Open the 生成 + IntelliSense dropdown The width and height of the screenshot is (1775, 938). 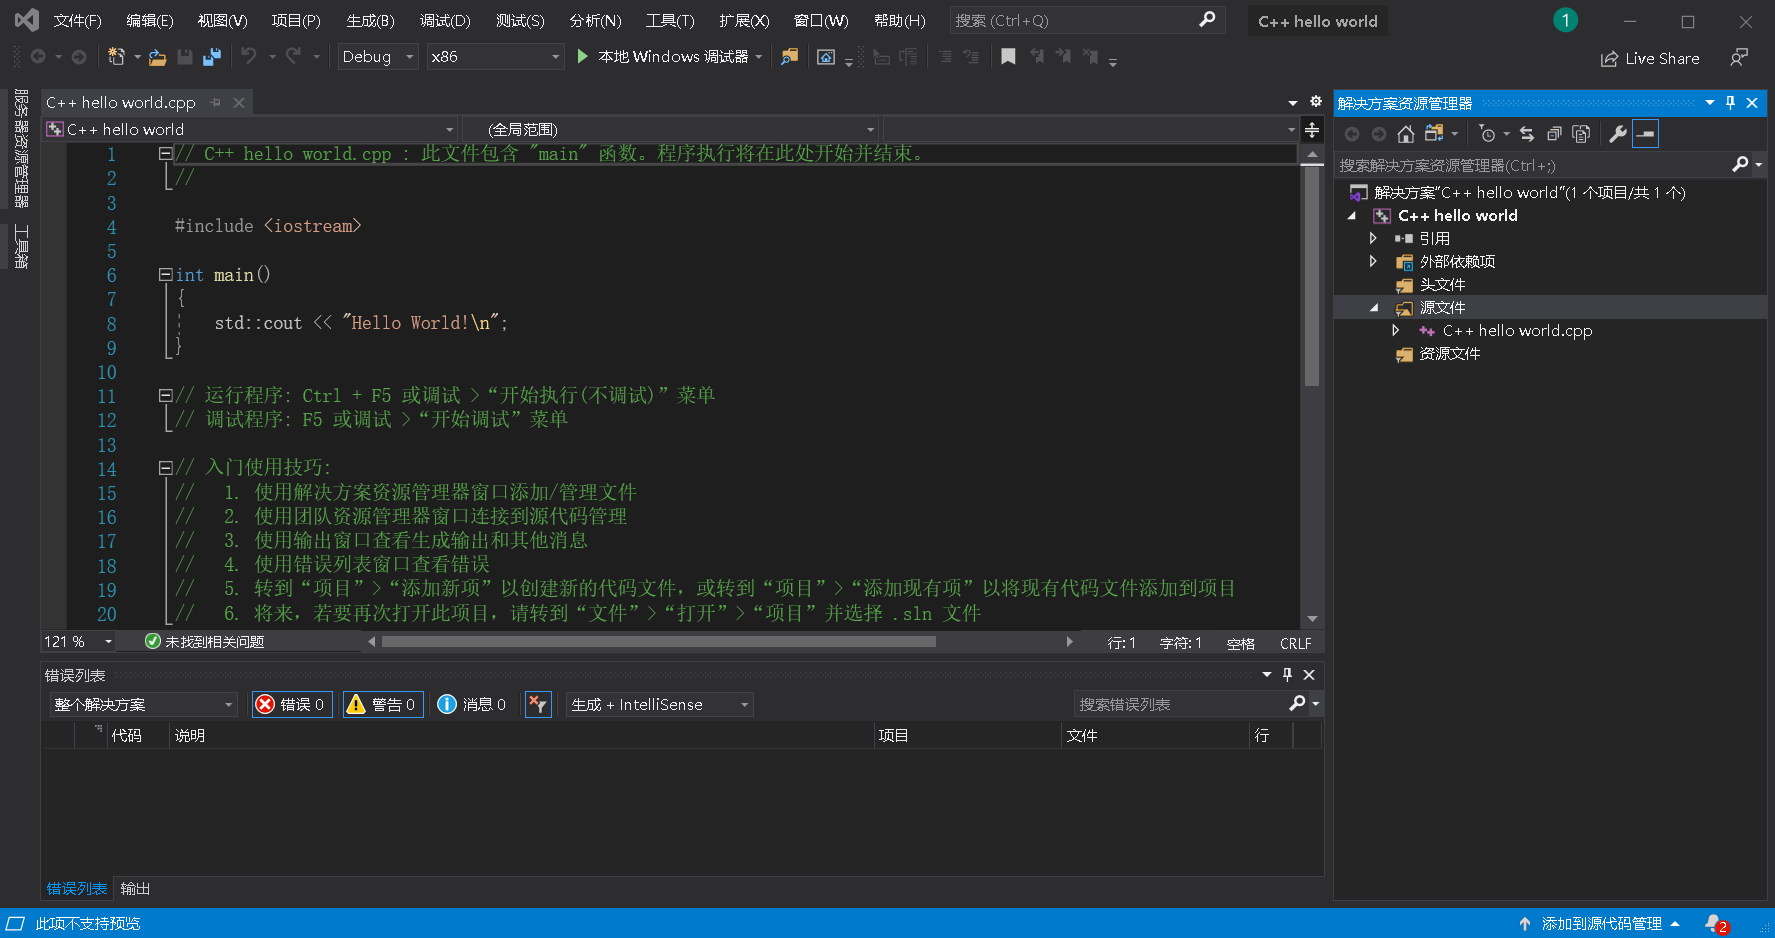coord(660,705)
